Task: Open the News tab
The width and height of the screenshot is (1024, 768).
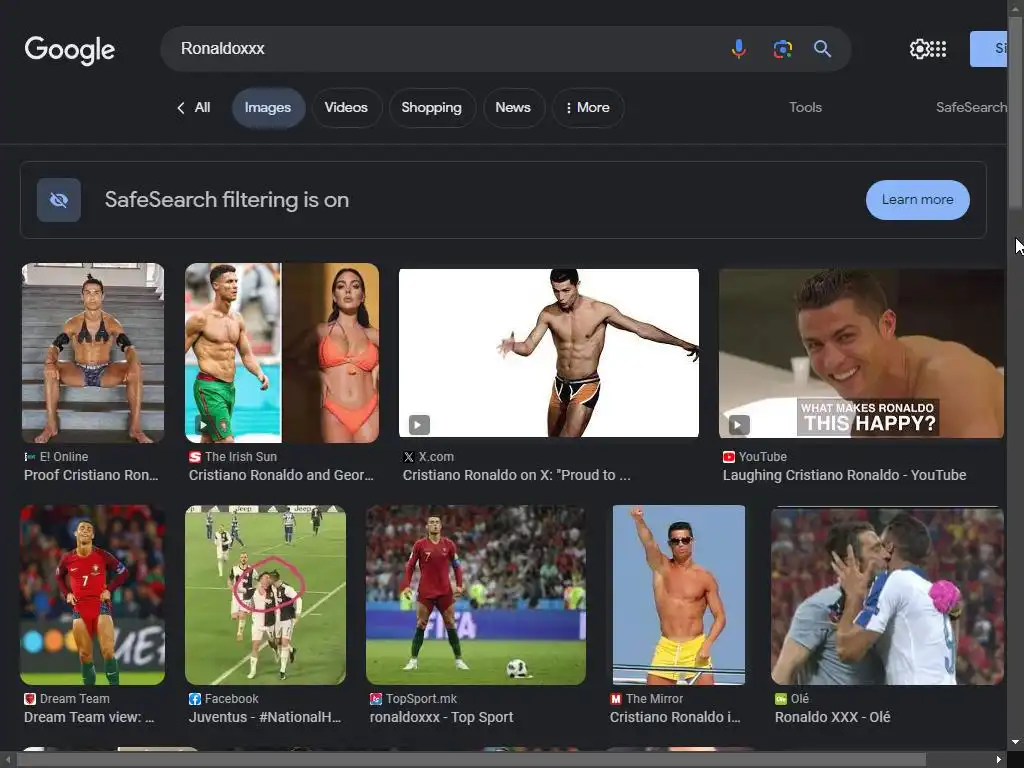Action: (x=513, y=108)
